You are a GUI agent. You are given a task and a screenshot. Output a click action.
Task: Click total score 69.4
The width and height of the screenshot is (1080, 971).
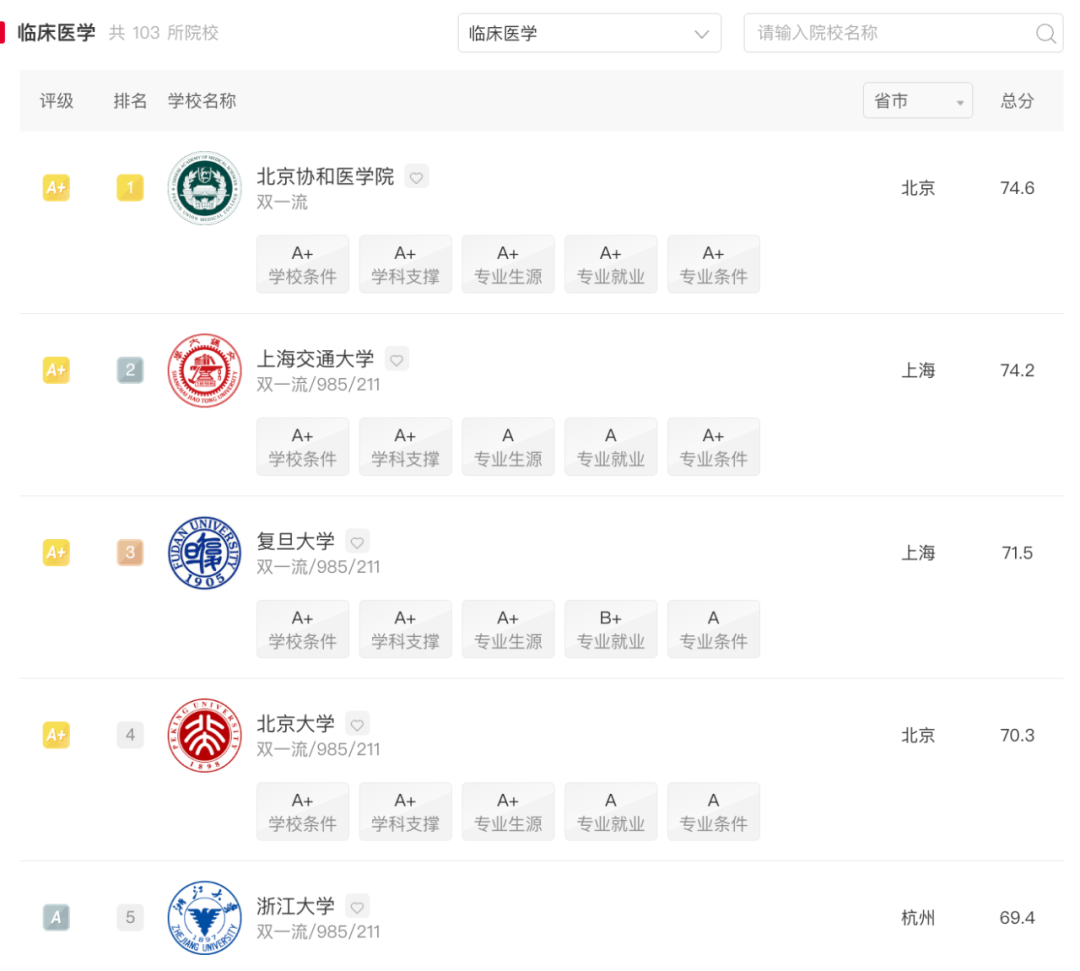(x=1017, y=918)
